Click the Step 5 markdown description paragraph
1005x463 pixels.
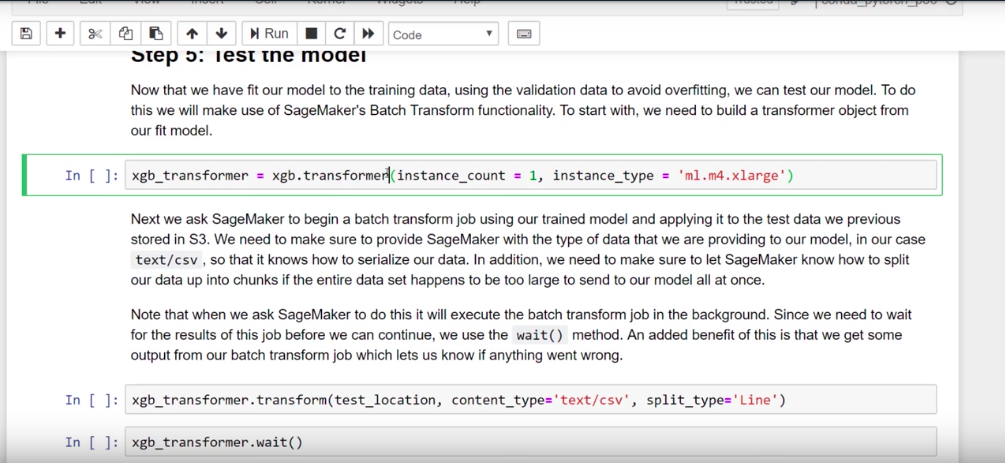520,110
